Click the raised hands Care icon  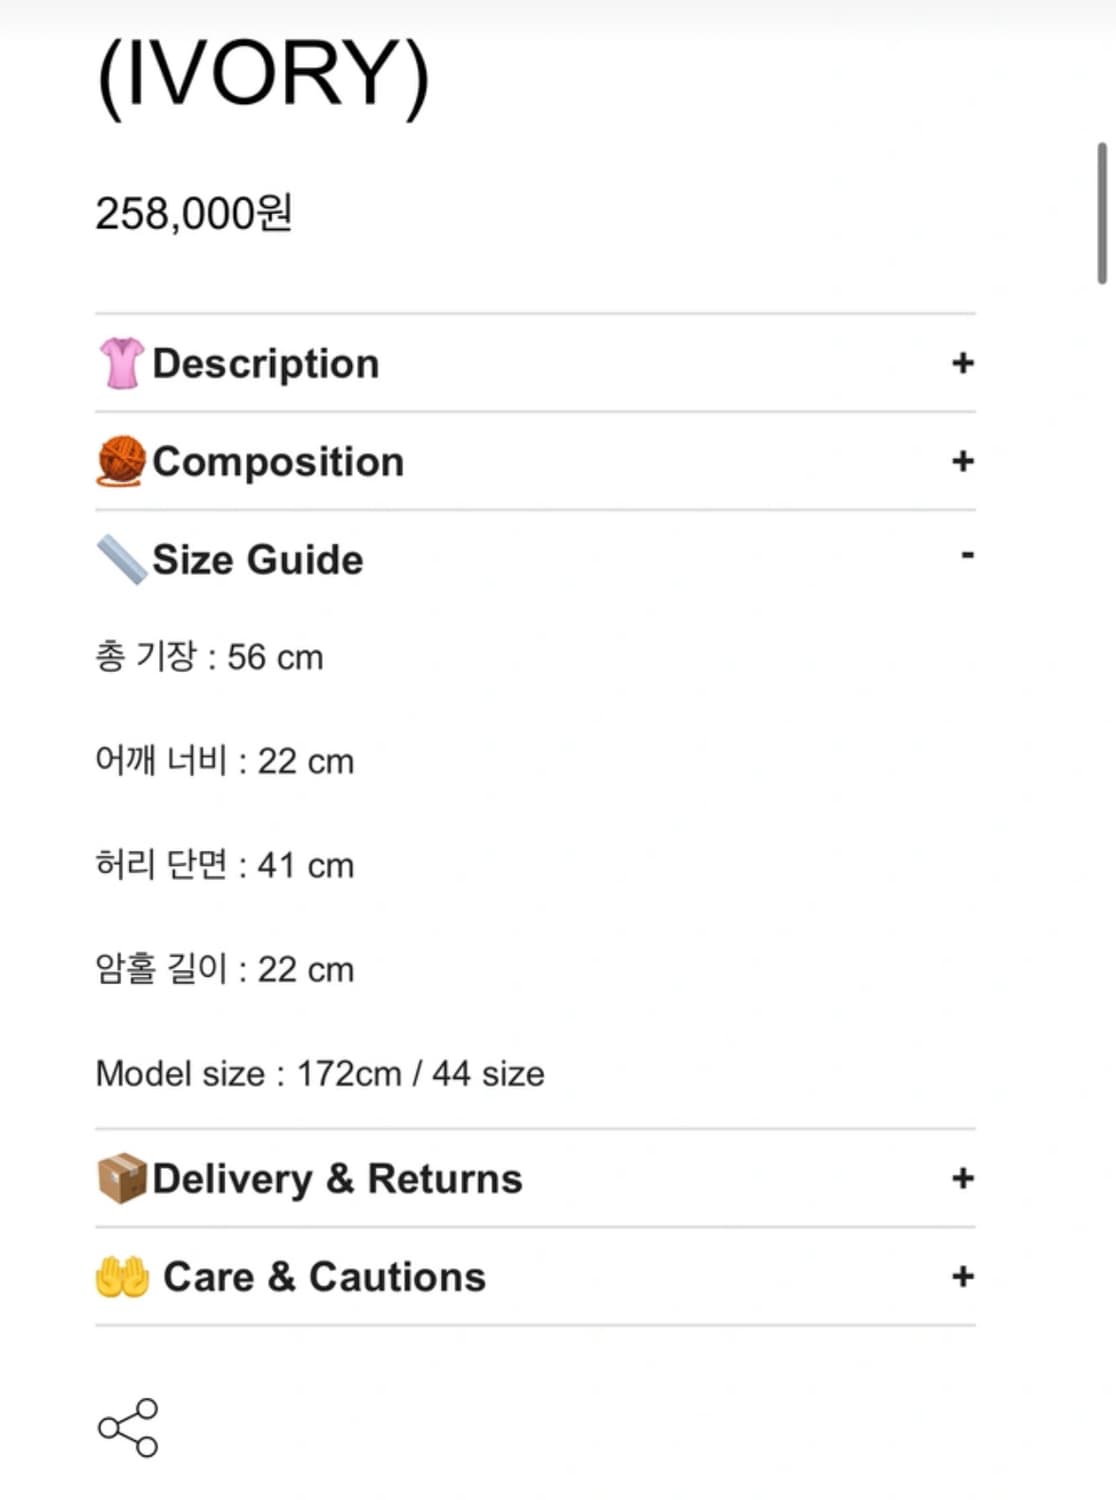122,1277
